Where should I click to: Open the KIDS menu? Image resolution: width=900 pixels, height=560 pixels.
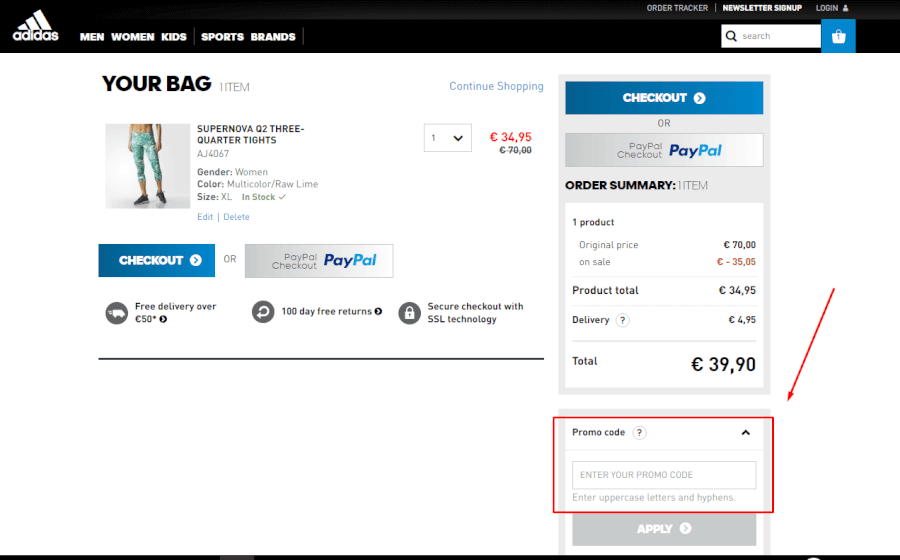point(174,37)
